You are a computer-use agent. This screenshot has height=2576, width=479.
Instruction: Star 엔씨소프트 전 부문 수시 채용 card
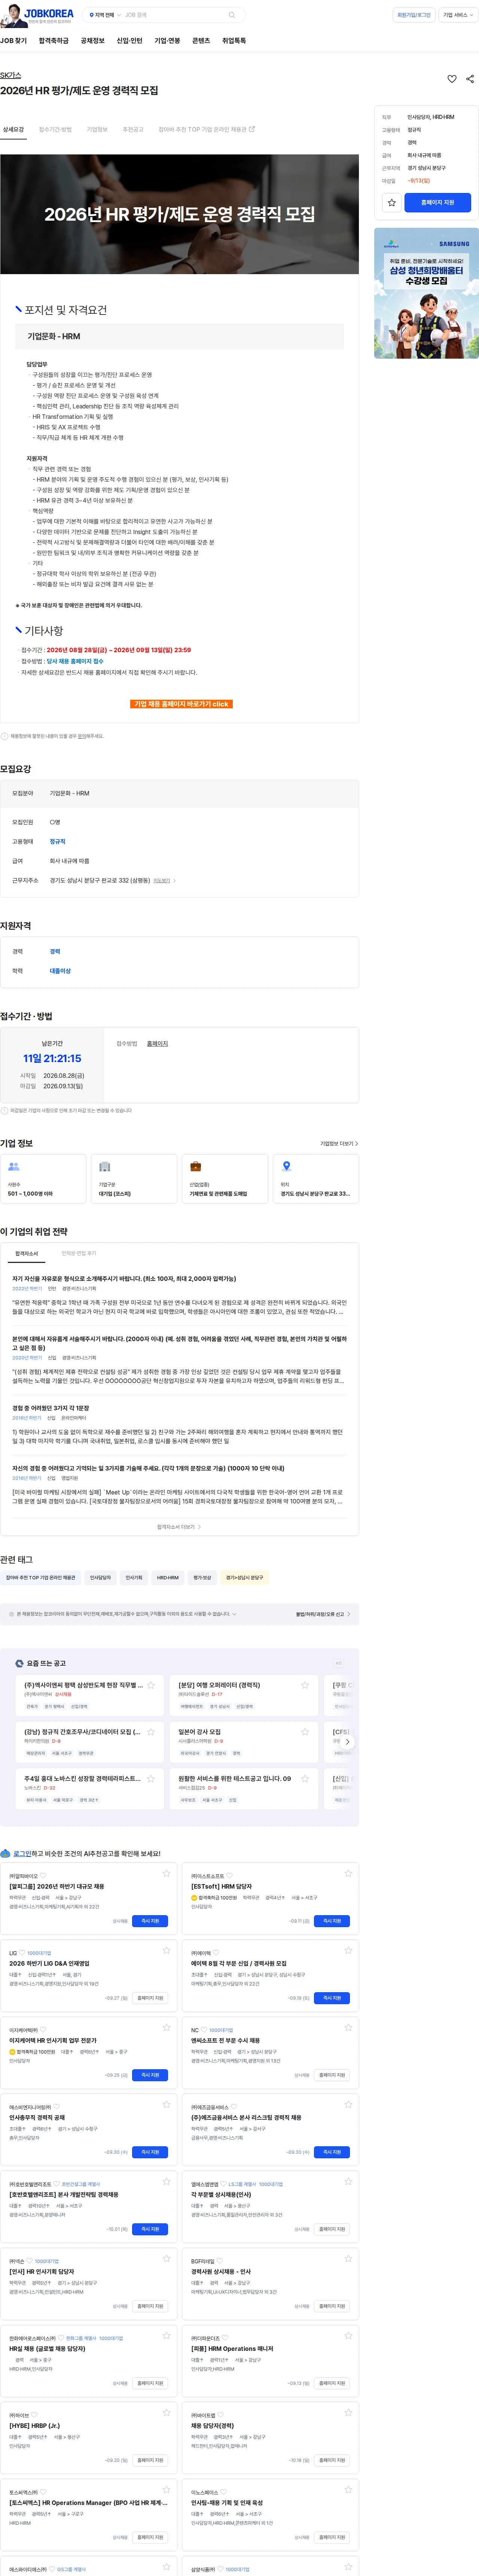point(348,2027)
